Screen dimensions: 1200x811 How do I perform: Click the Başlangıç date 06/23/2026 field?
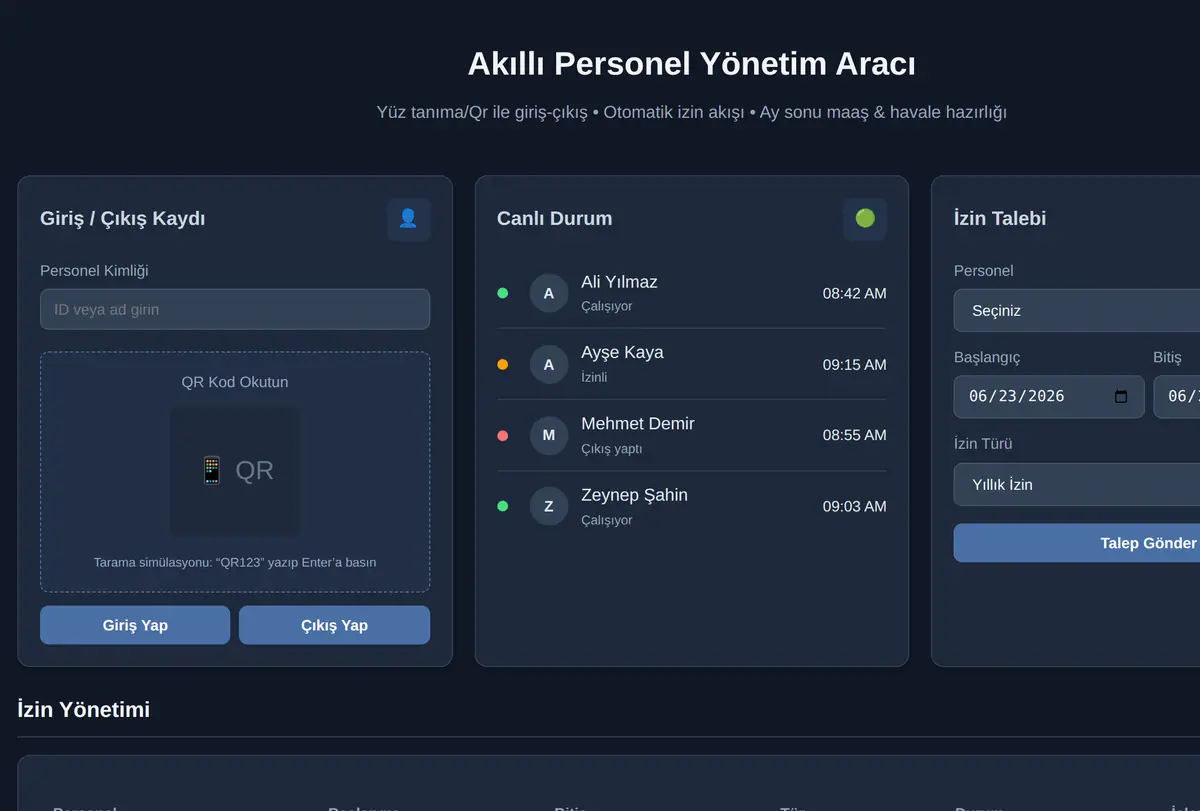[x=1049, y=396]
